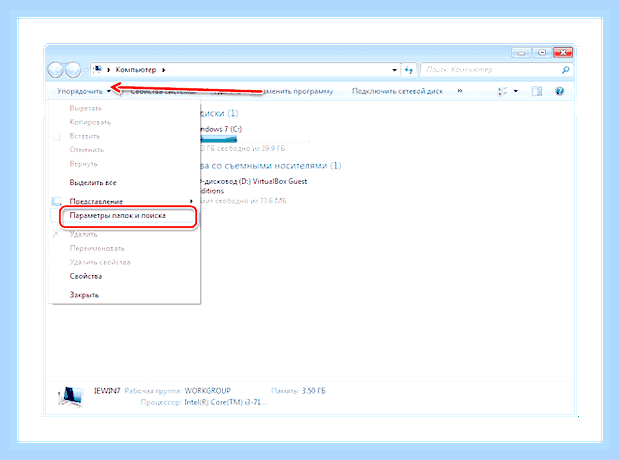620x460 pixels.
Task: Click the Back navigation arrow
Action: click(x=55, y=70)
